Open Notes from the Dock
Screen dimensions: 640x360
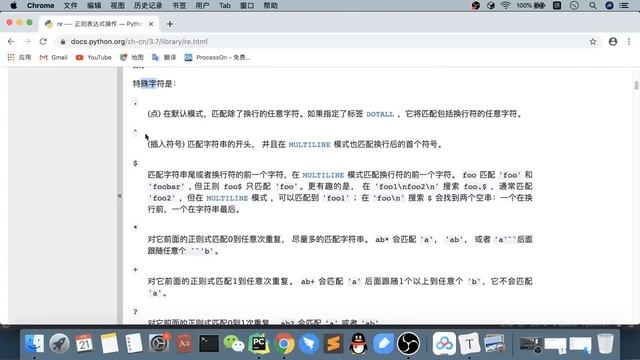tap(109, 344)
